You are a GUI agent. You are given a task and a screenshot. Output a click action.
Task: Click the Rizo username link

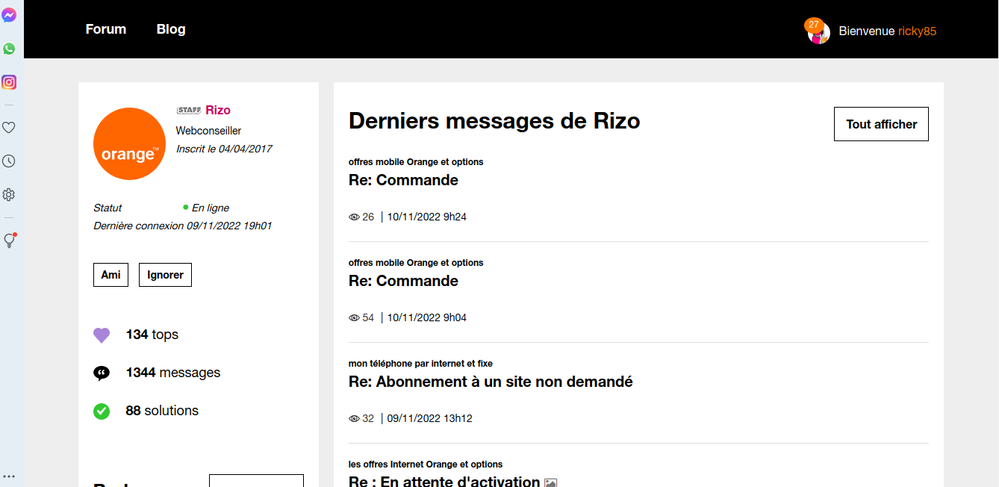click(218, 110)
